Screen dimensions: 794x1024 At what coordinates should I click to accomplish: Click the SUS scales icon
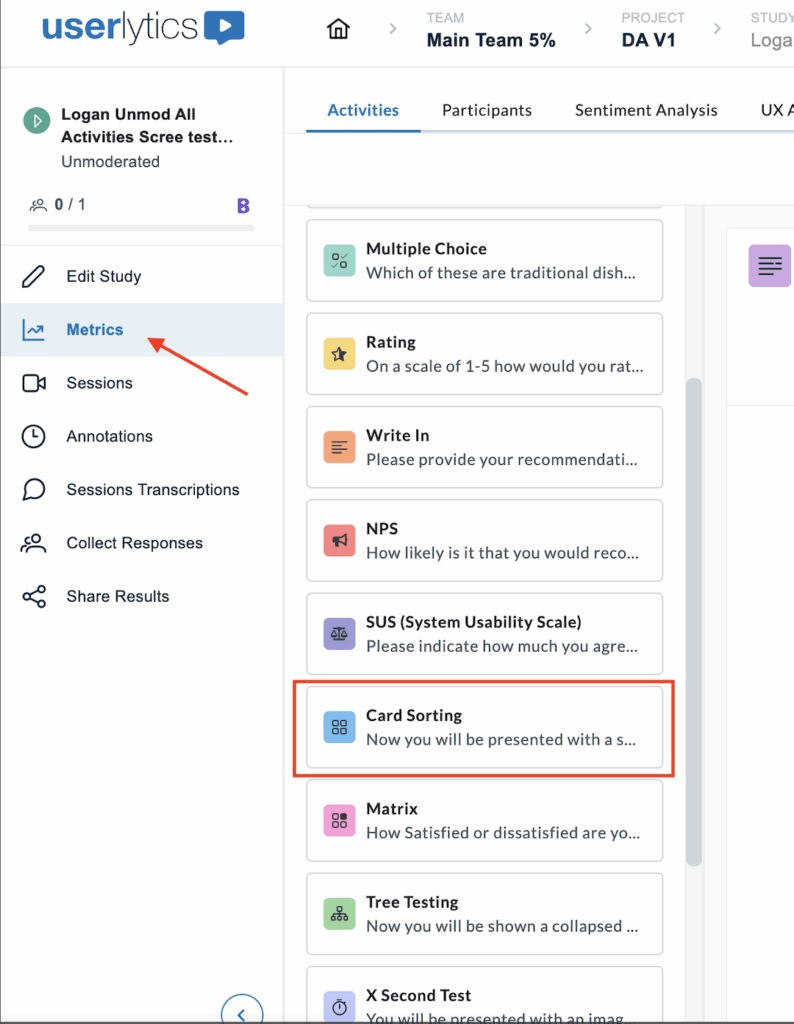(x=340, y=633)
